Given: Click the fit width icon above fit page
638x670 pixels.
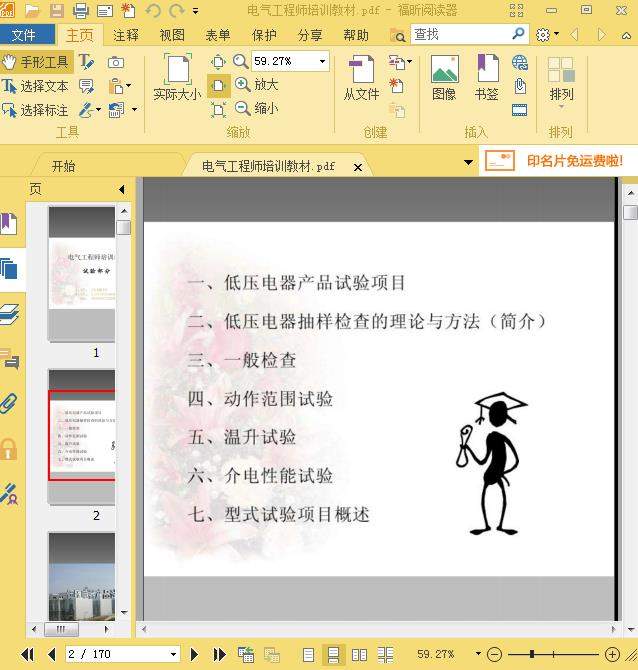Looking at the screenshot, I should point(218,62).
